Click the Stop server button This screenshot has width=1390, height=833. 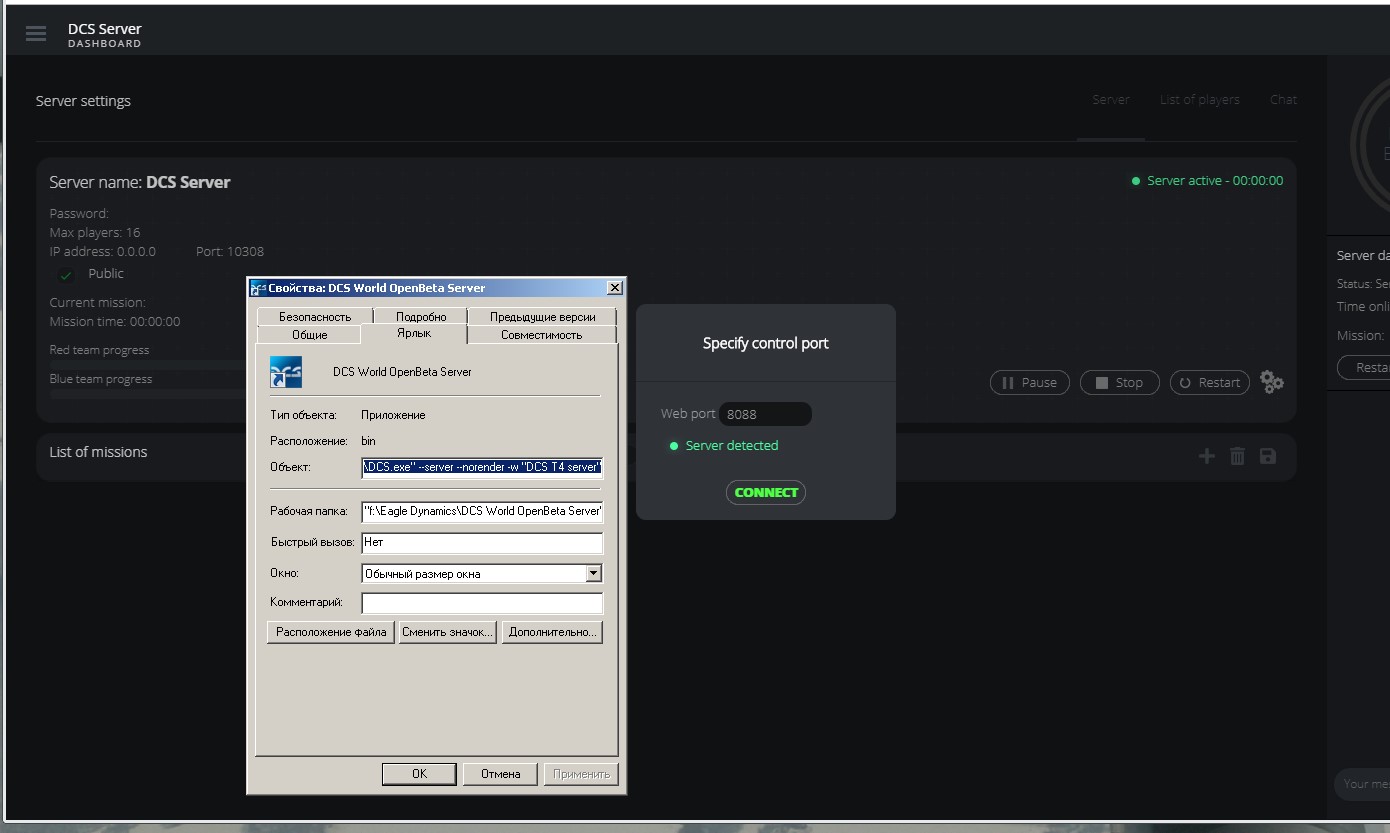pyautogui.click(x=1119, y=382)
